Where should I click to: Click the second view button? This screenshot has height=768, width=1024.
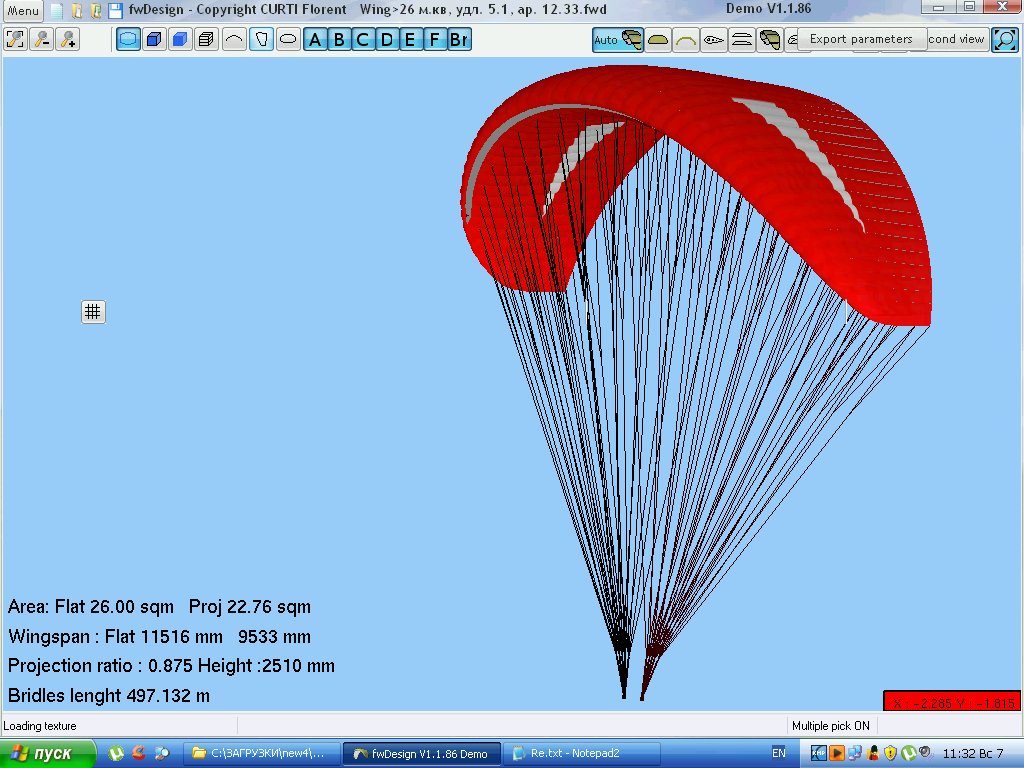click(956, 40)
